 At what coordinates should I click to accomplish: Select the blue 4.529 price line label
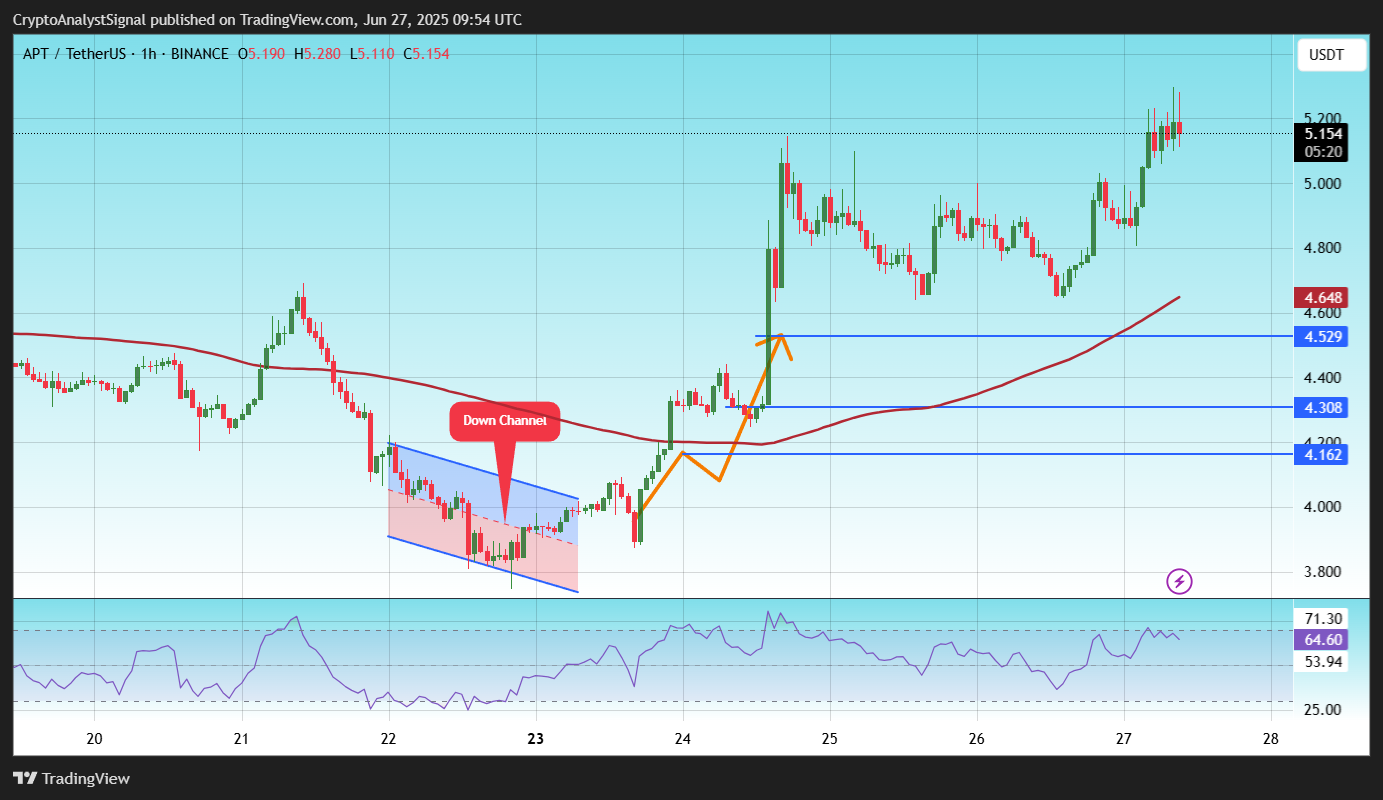tap(1323, 337)
